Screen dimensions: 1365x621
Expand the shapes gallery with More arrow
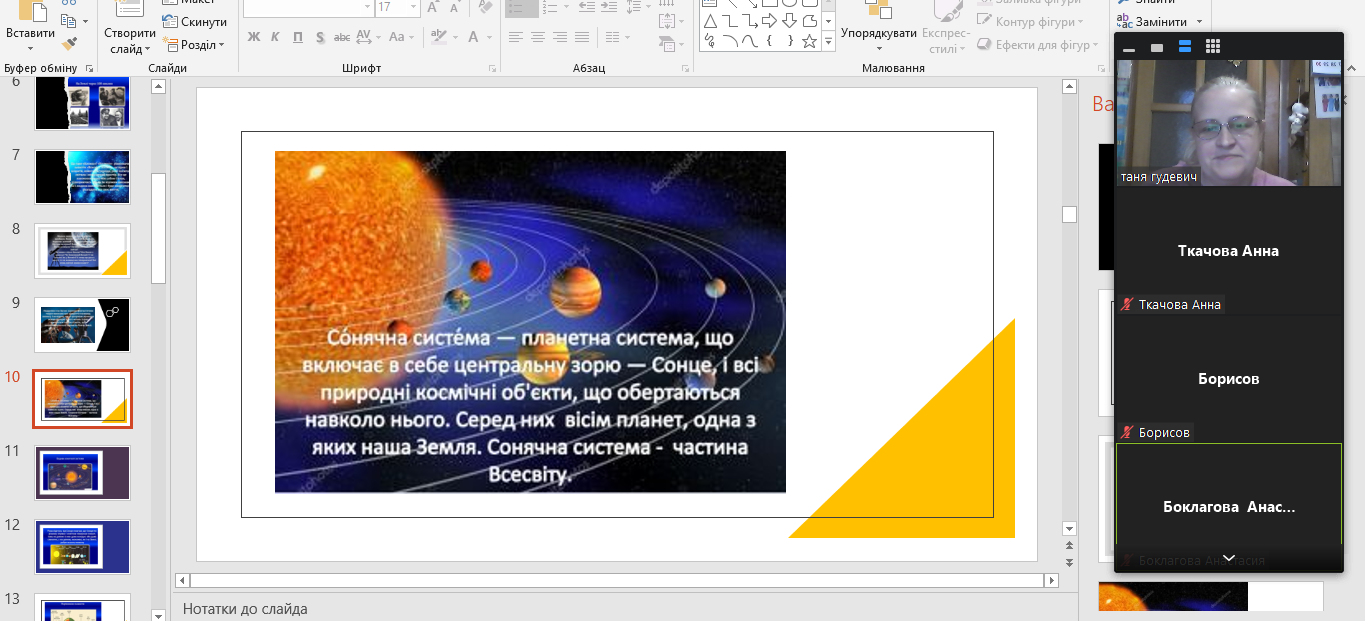tap(828, 42)
